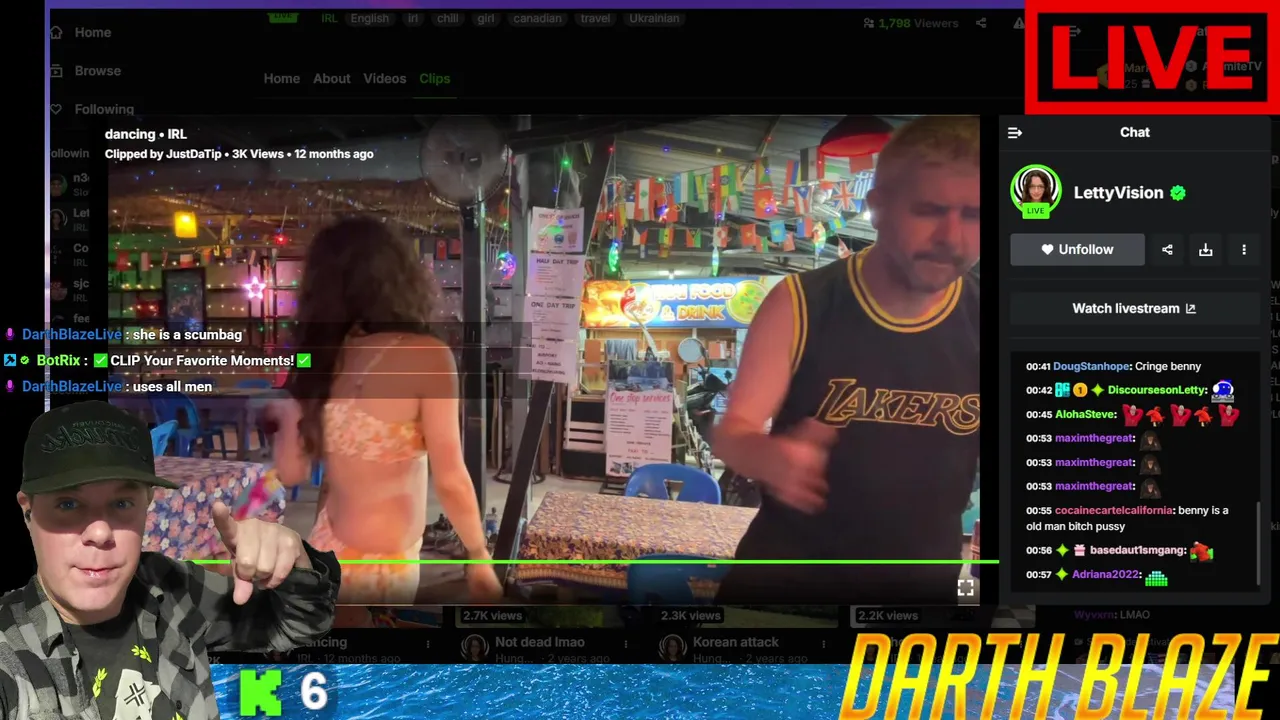Click the chill tag
The height and width of the screenshot is (720, 1280).
coord(447,18)
